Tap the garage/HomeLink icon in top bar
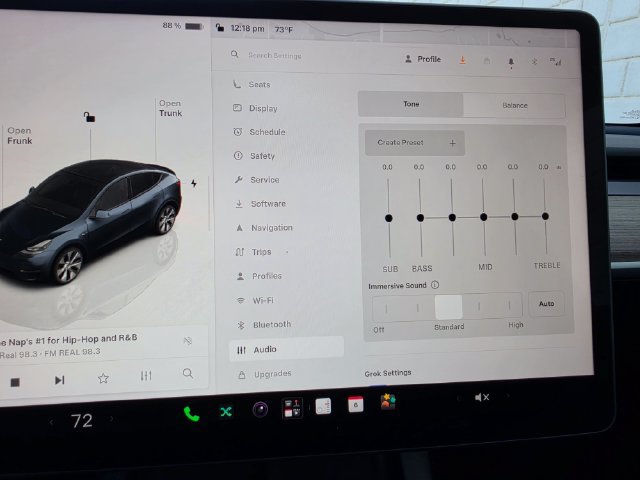 click(487, 61)
